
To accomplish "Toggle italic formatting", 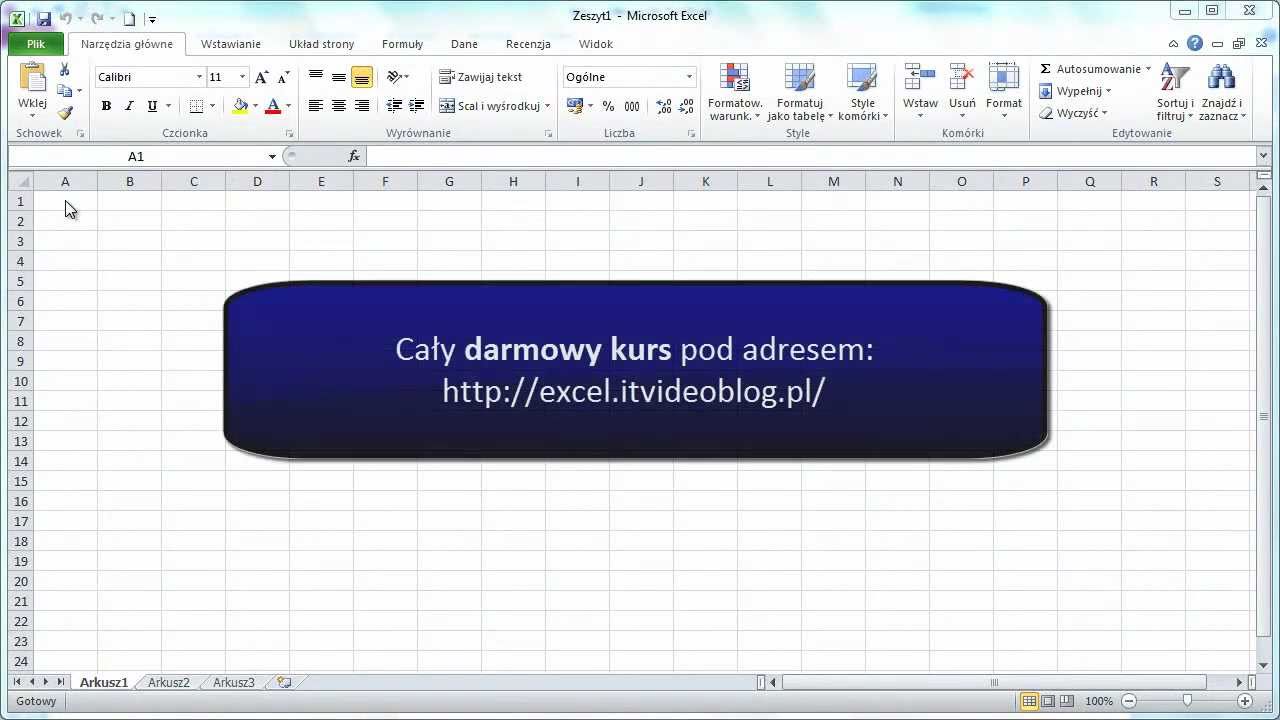I will [x=129, y=106].
